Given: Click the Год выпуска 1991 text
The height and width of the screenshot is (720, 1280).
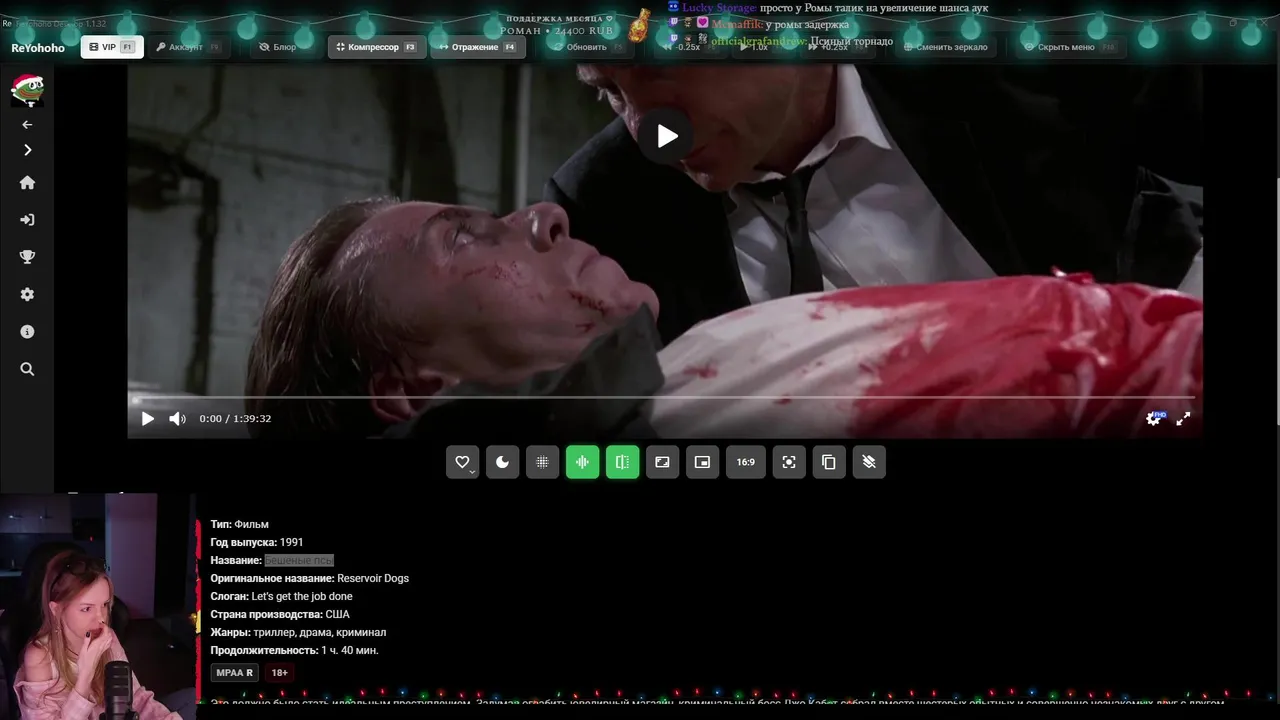Looking at the screenshot, I should point(257,542).
